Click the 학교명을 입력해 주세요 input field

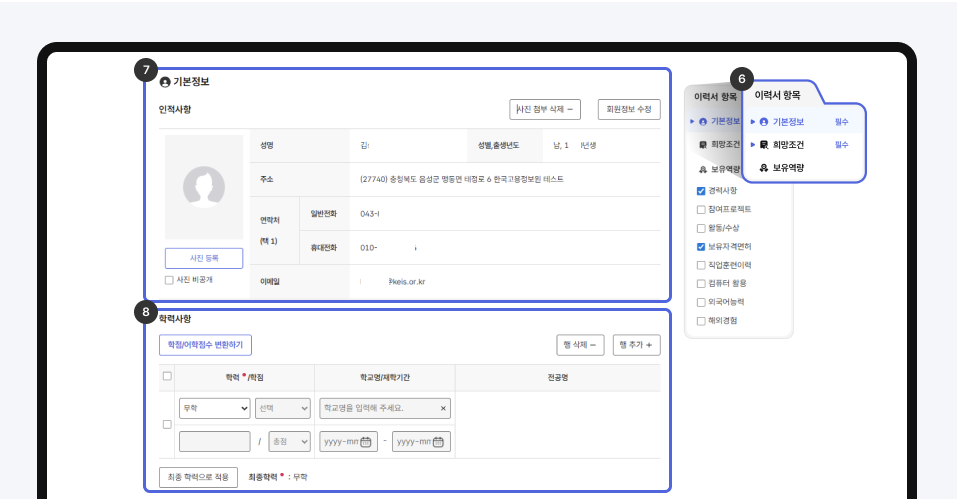click(385, 408)
